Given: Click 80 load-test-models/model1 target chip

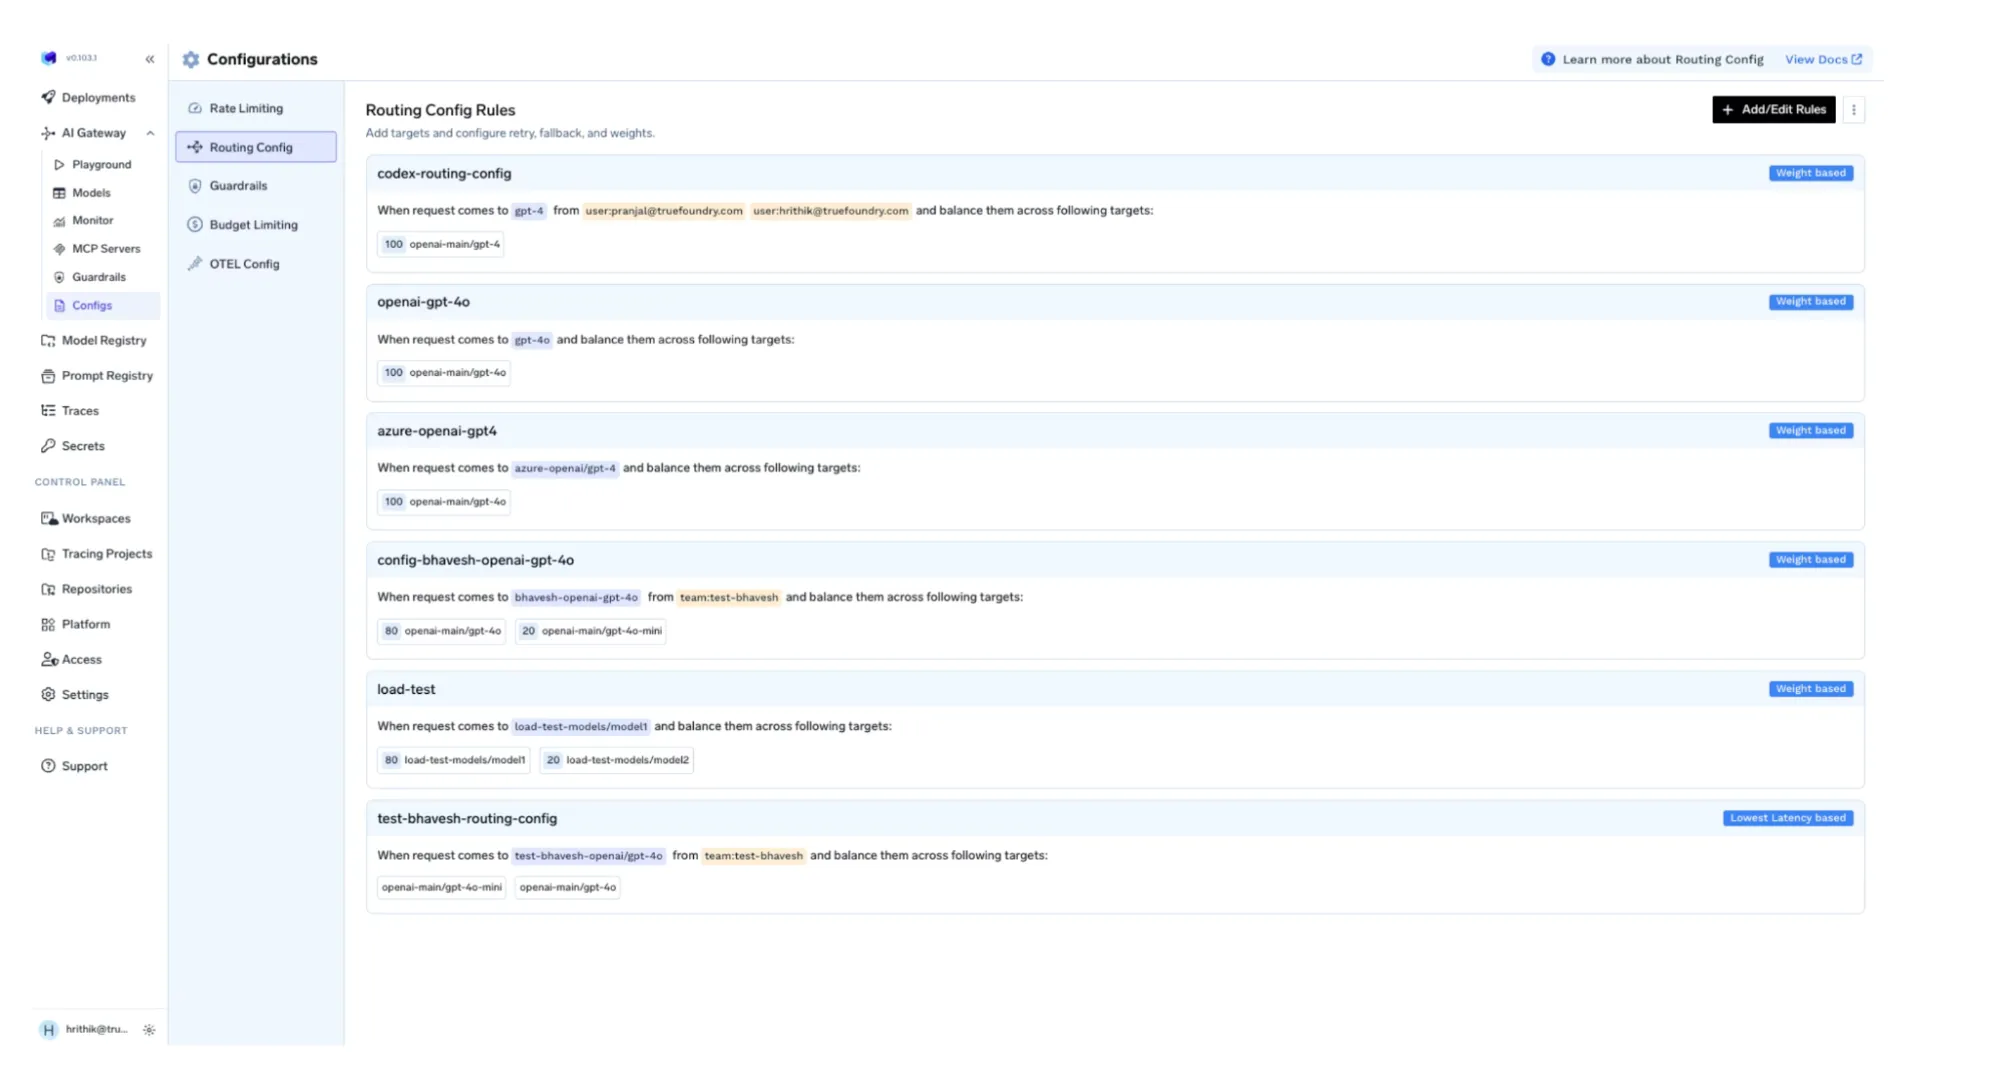Looking at the screenshot, I should click(454, 760).
